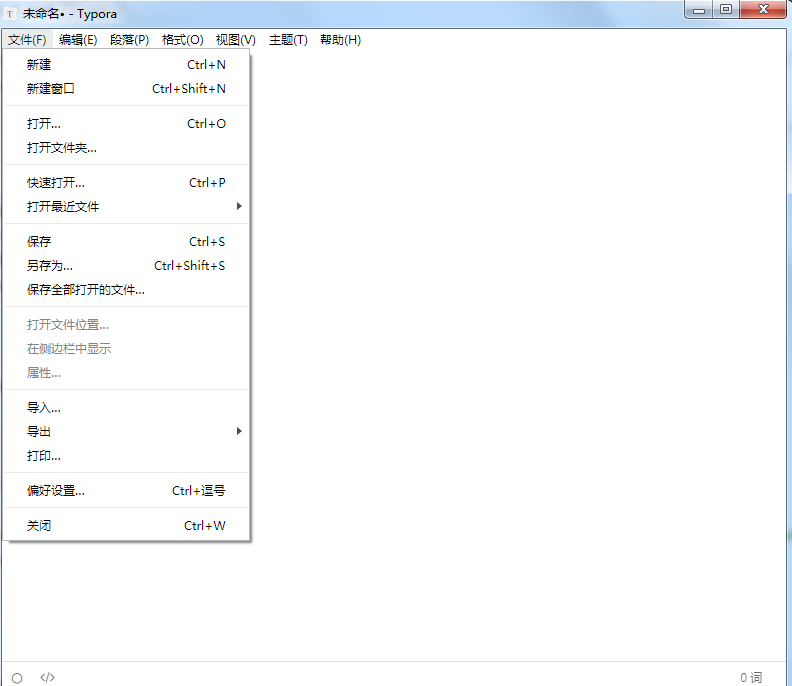This screenshot has height=686, width=792.
Task: Choose 导入... from the menu
Action: pos(126,407)
